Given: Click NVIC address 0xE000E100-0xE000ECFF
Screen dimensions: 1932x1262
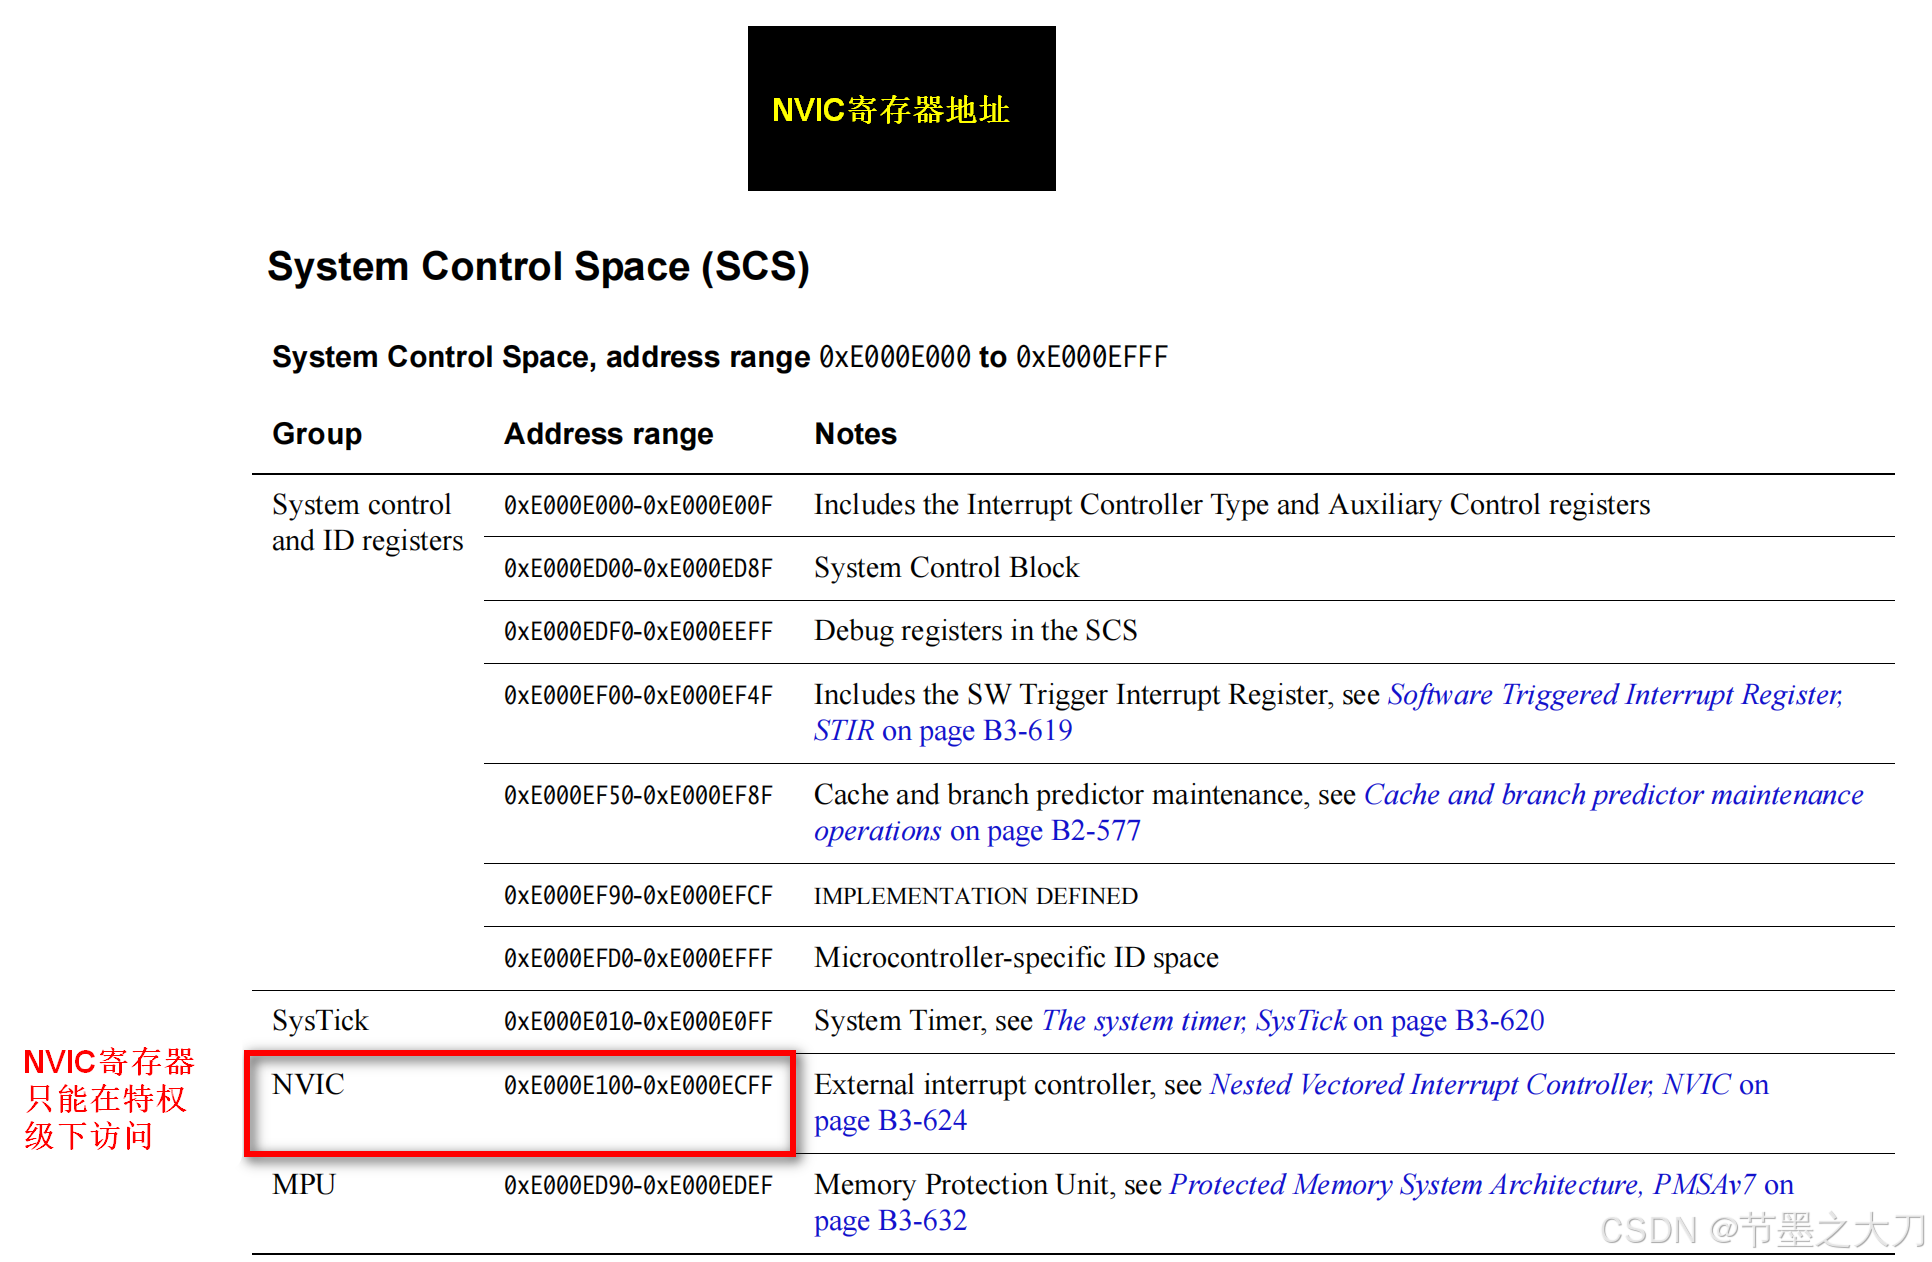Looking at the screenshot, I should click(638, 1085).
